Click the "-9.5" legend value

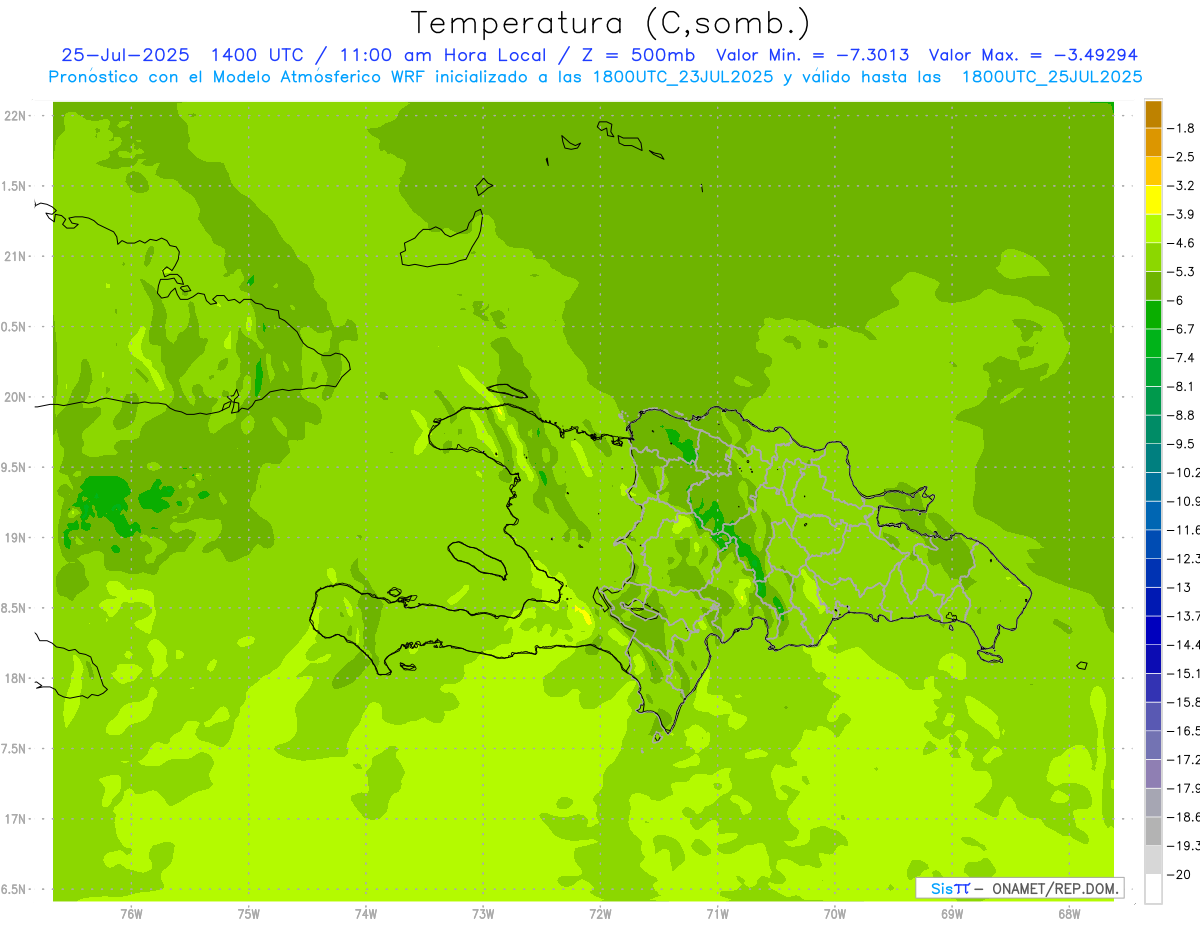1181,444
